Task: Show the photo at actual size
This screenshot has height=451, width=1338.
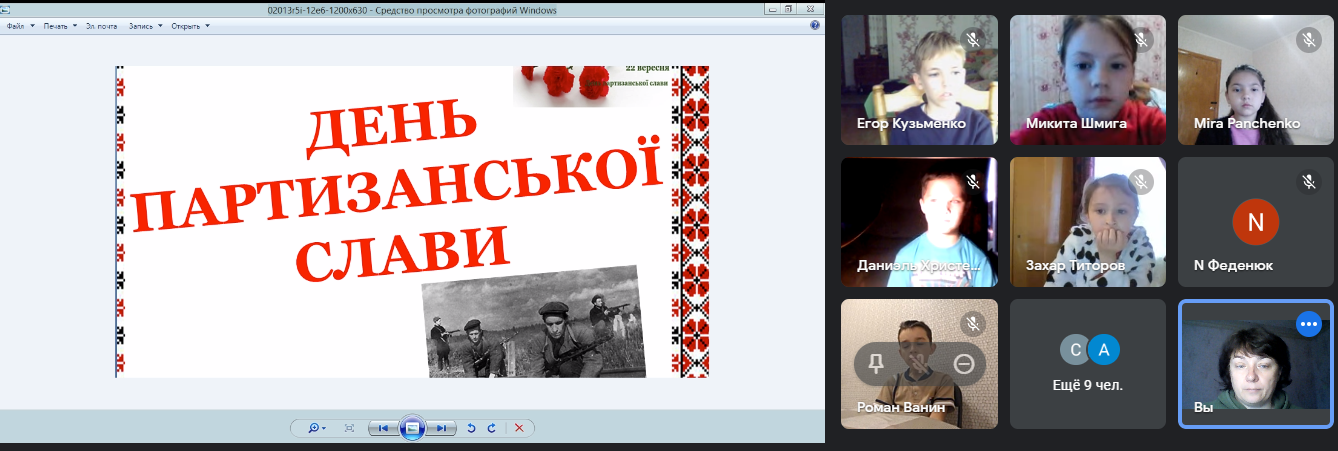Action: 349,428
